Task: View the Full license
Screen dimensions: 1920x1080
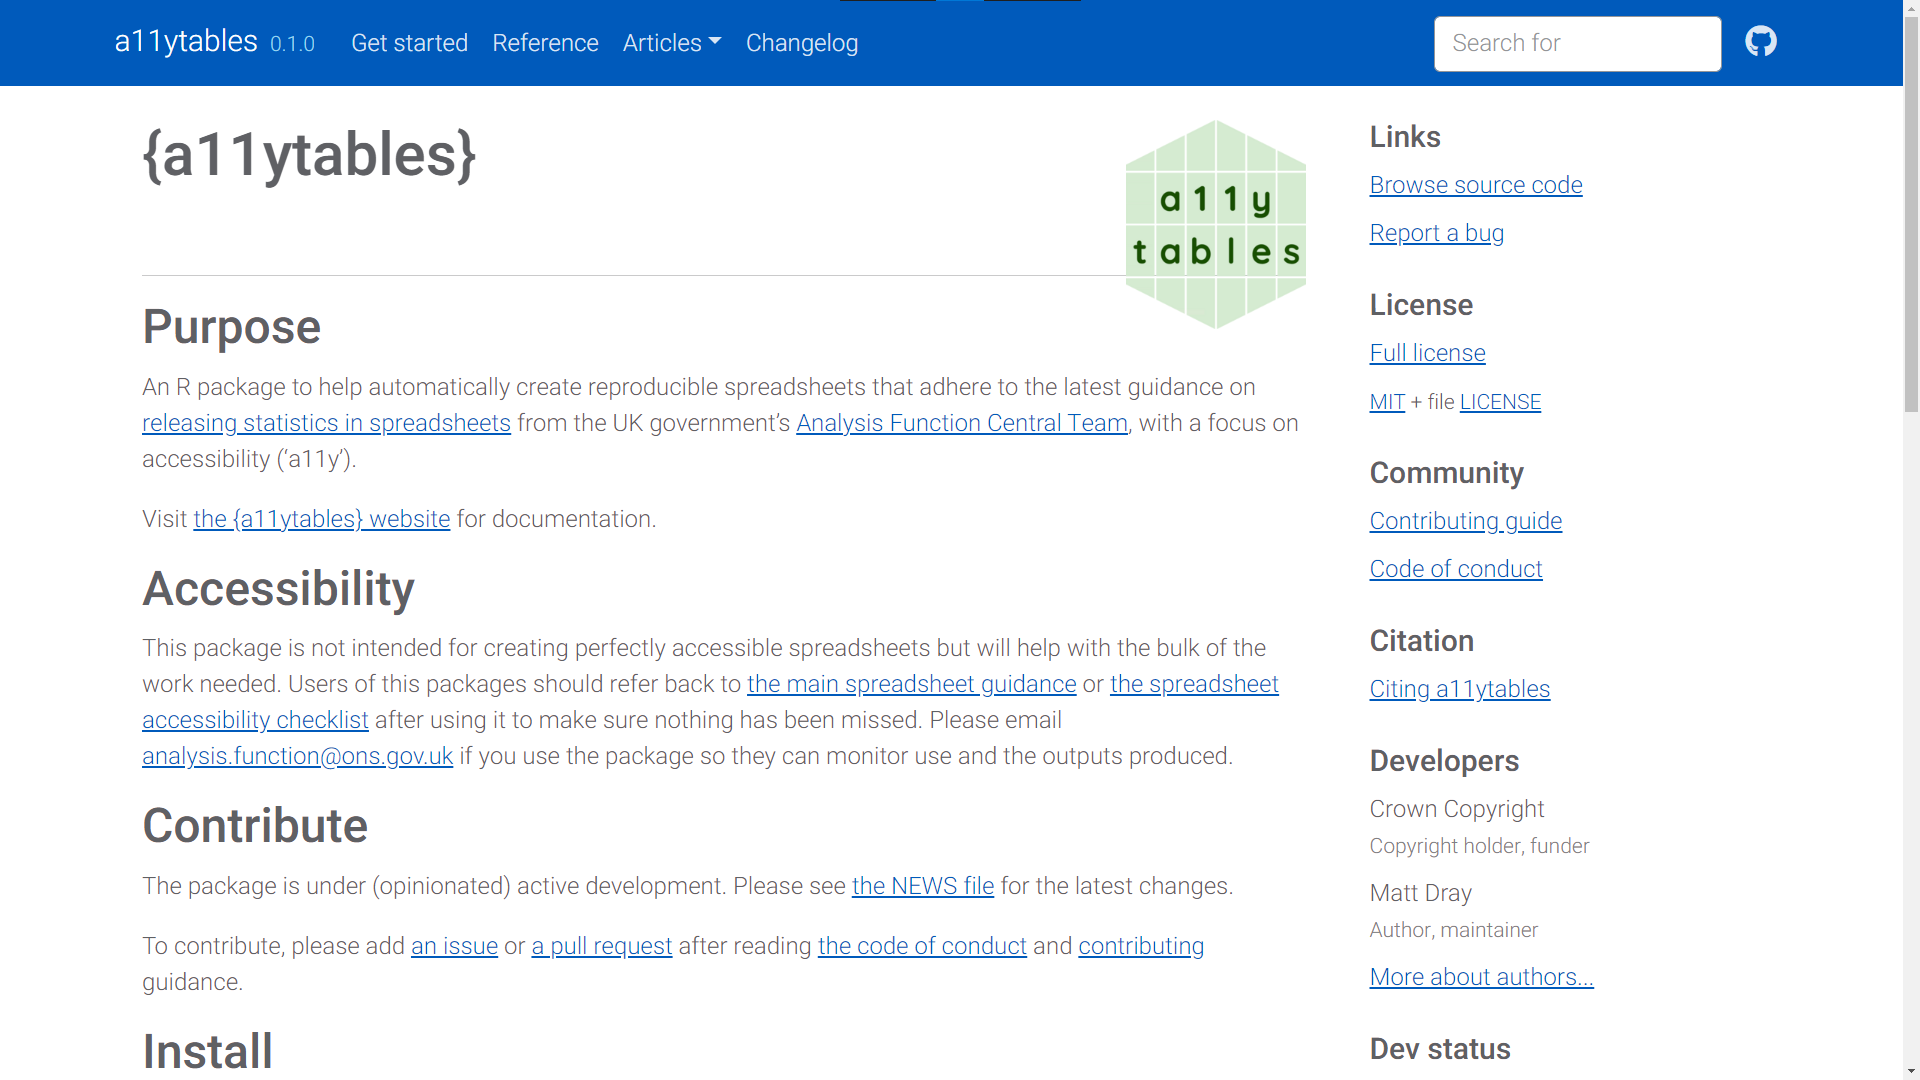Action: point(1427,353)
